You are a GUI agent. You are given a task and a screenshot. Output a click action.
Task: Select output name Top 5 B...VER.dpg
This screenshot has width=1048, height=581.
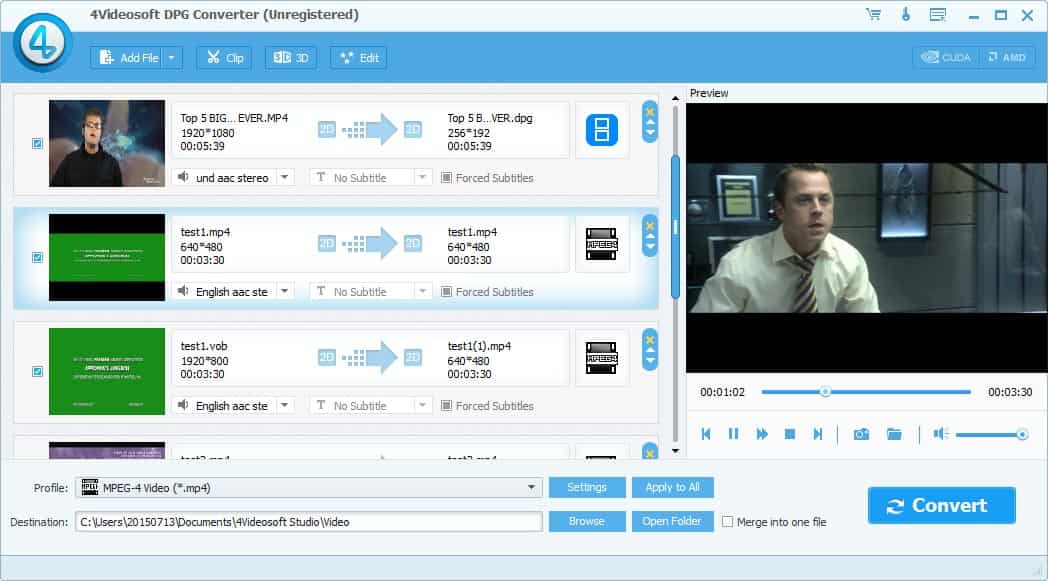tap(490, 118)
